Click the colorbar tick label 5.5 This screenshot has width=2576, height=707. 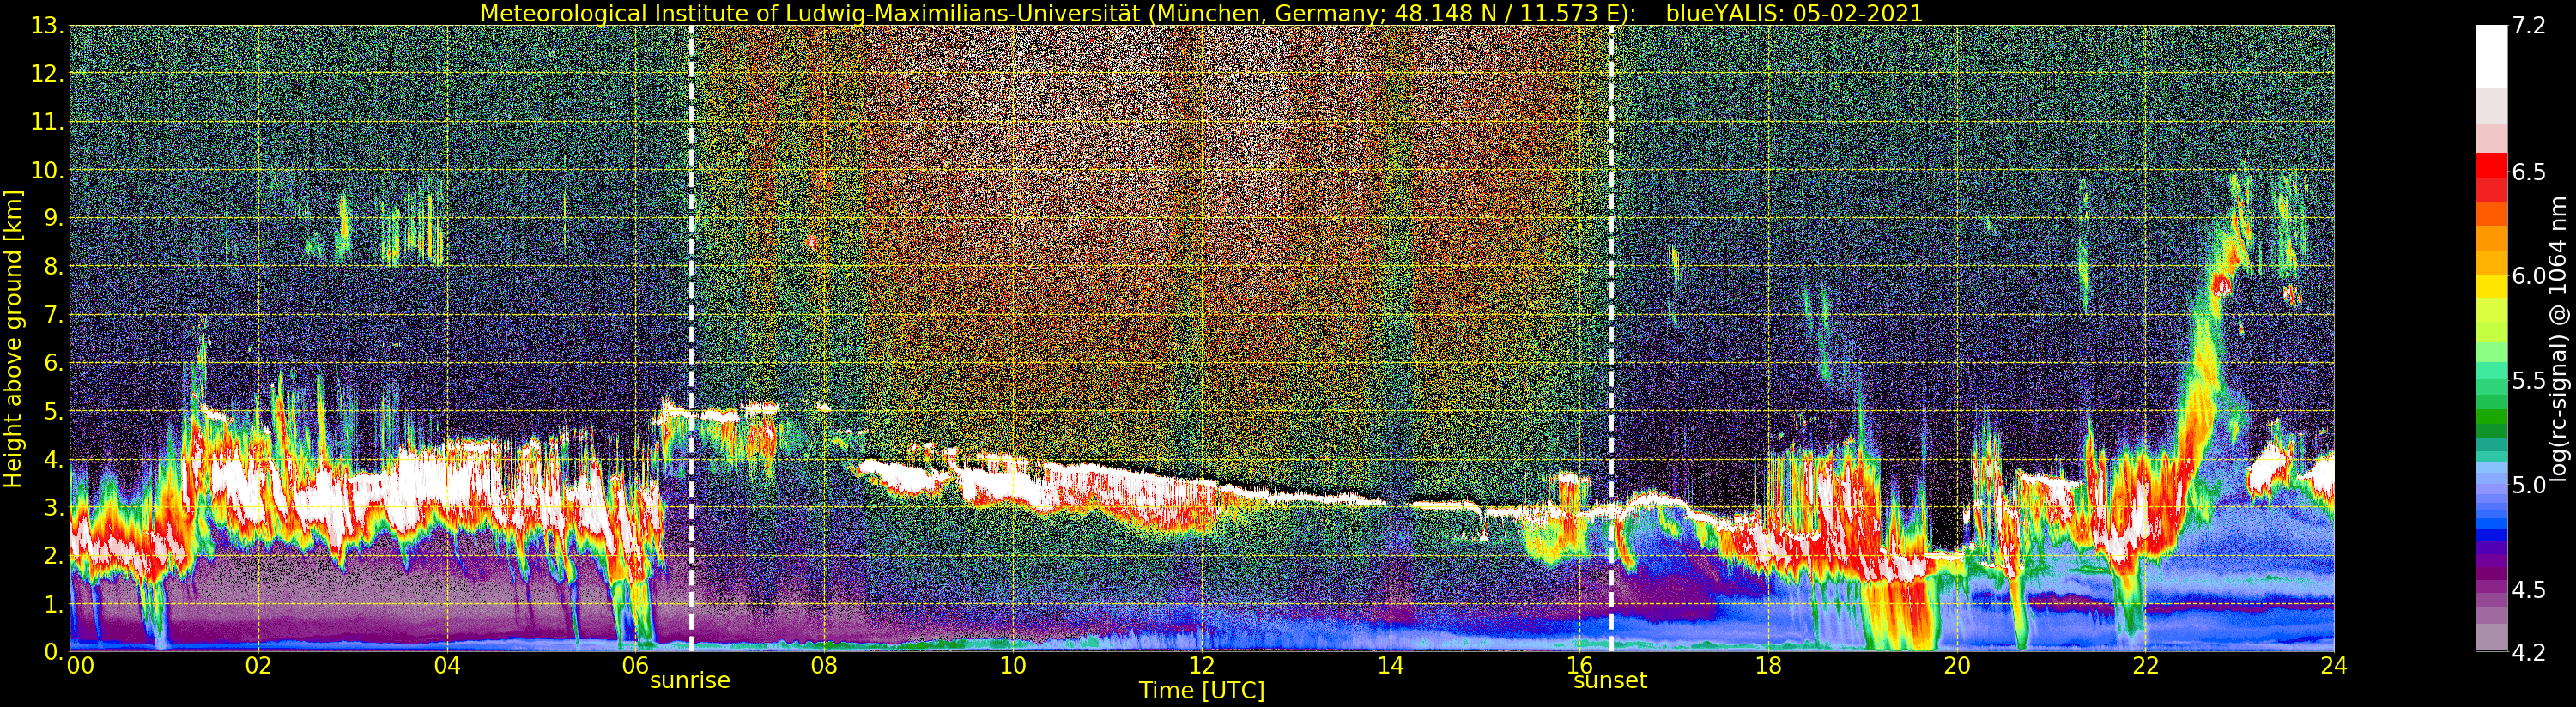[x=2529, y=381]
